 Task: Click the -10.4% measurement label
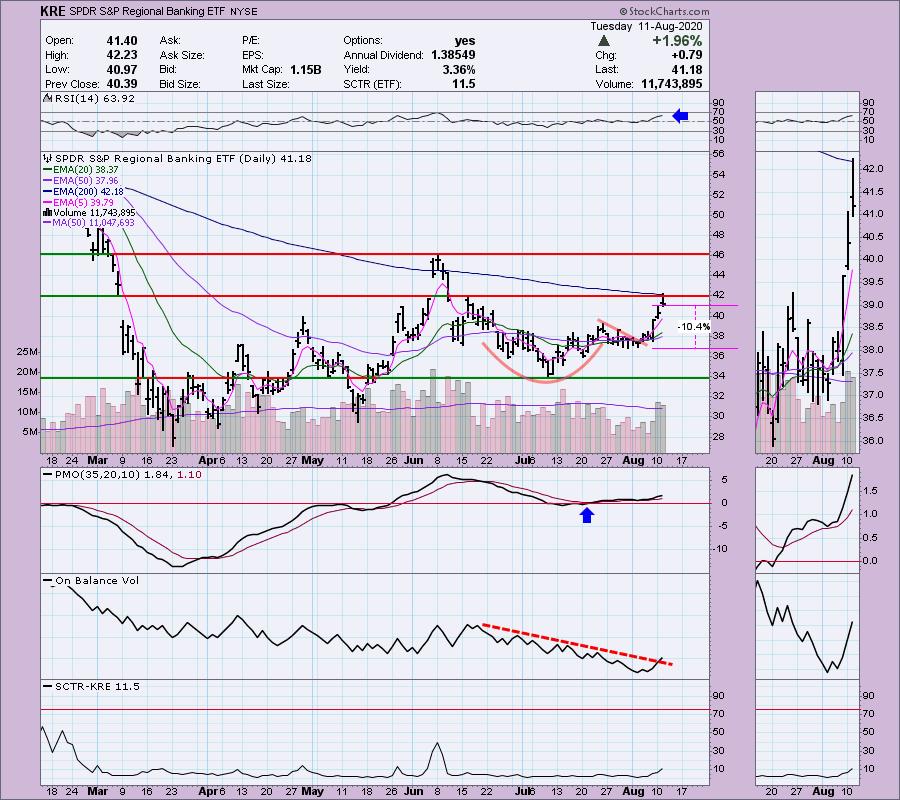(x=693, y=327)
